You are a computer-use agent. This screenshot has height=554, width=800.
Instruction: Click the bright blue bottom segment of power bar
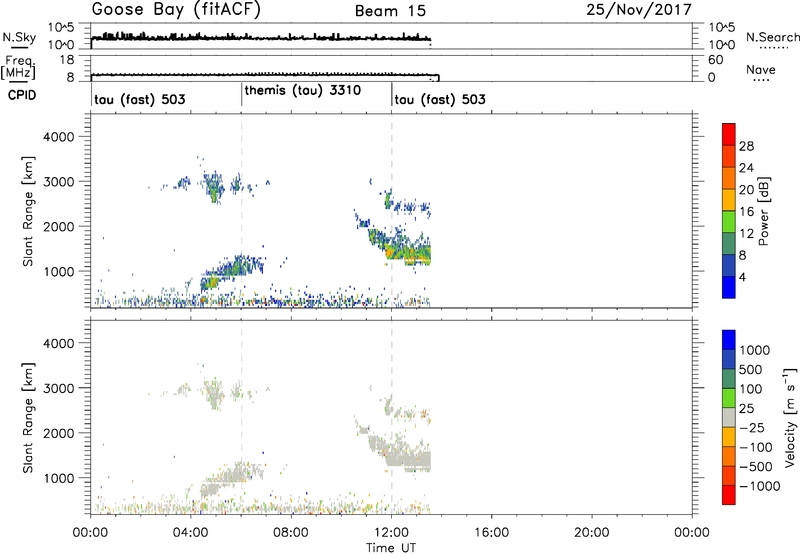coord(729,287)
